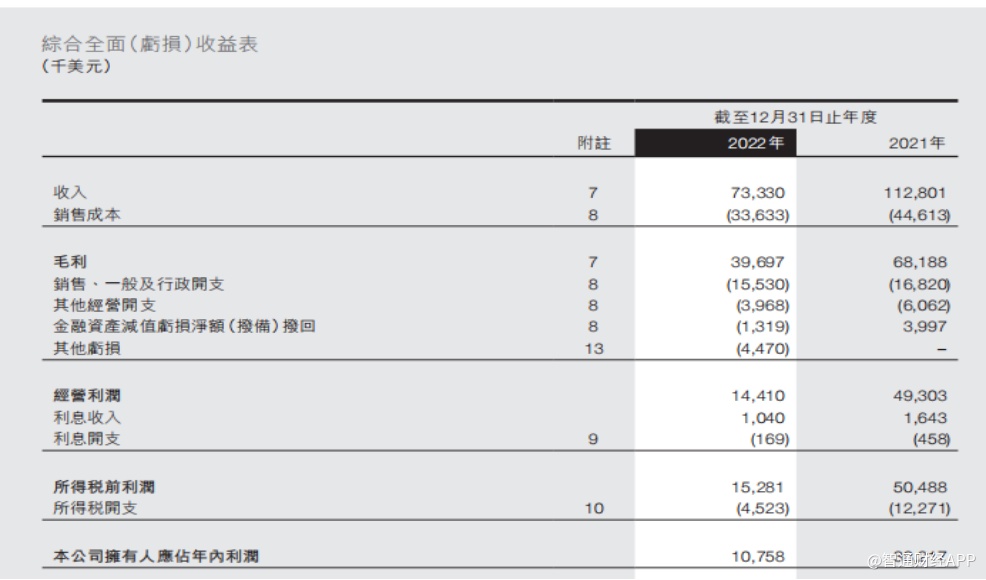Select the 本公司擁有人應佔年內利潤 row label
986x580 pixels.
(156, 556)
